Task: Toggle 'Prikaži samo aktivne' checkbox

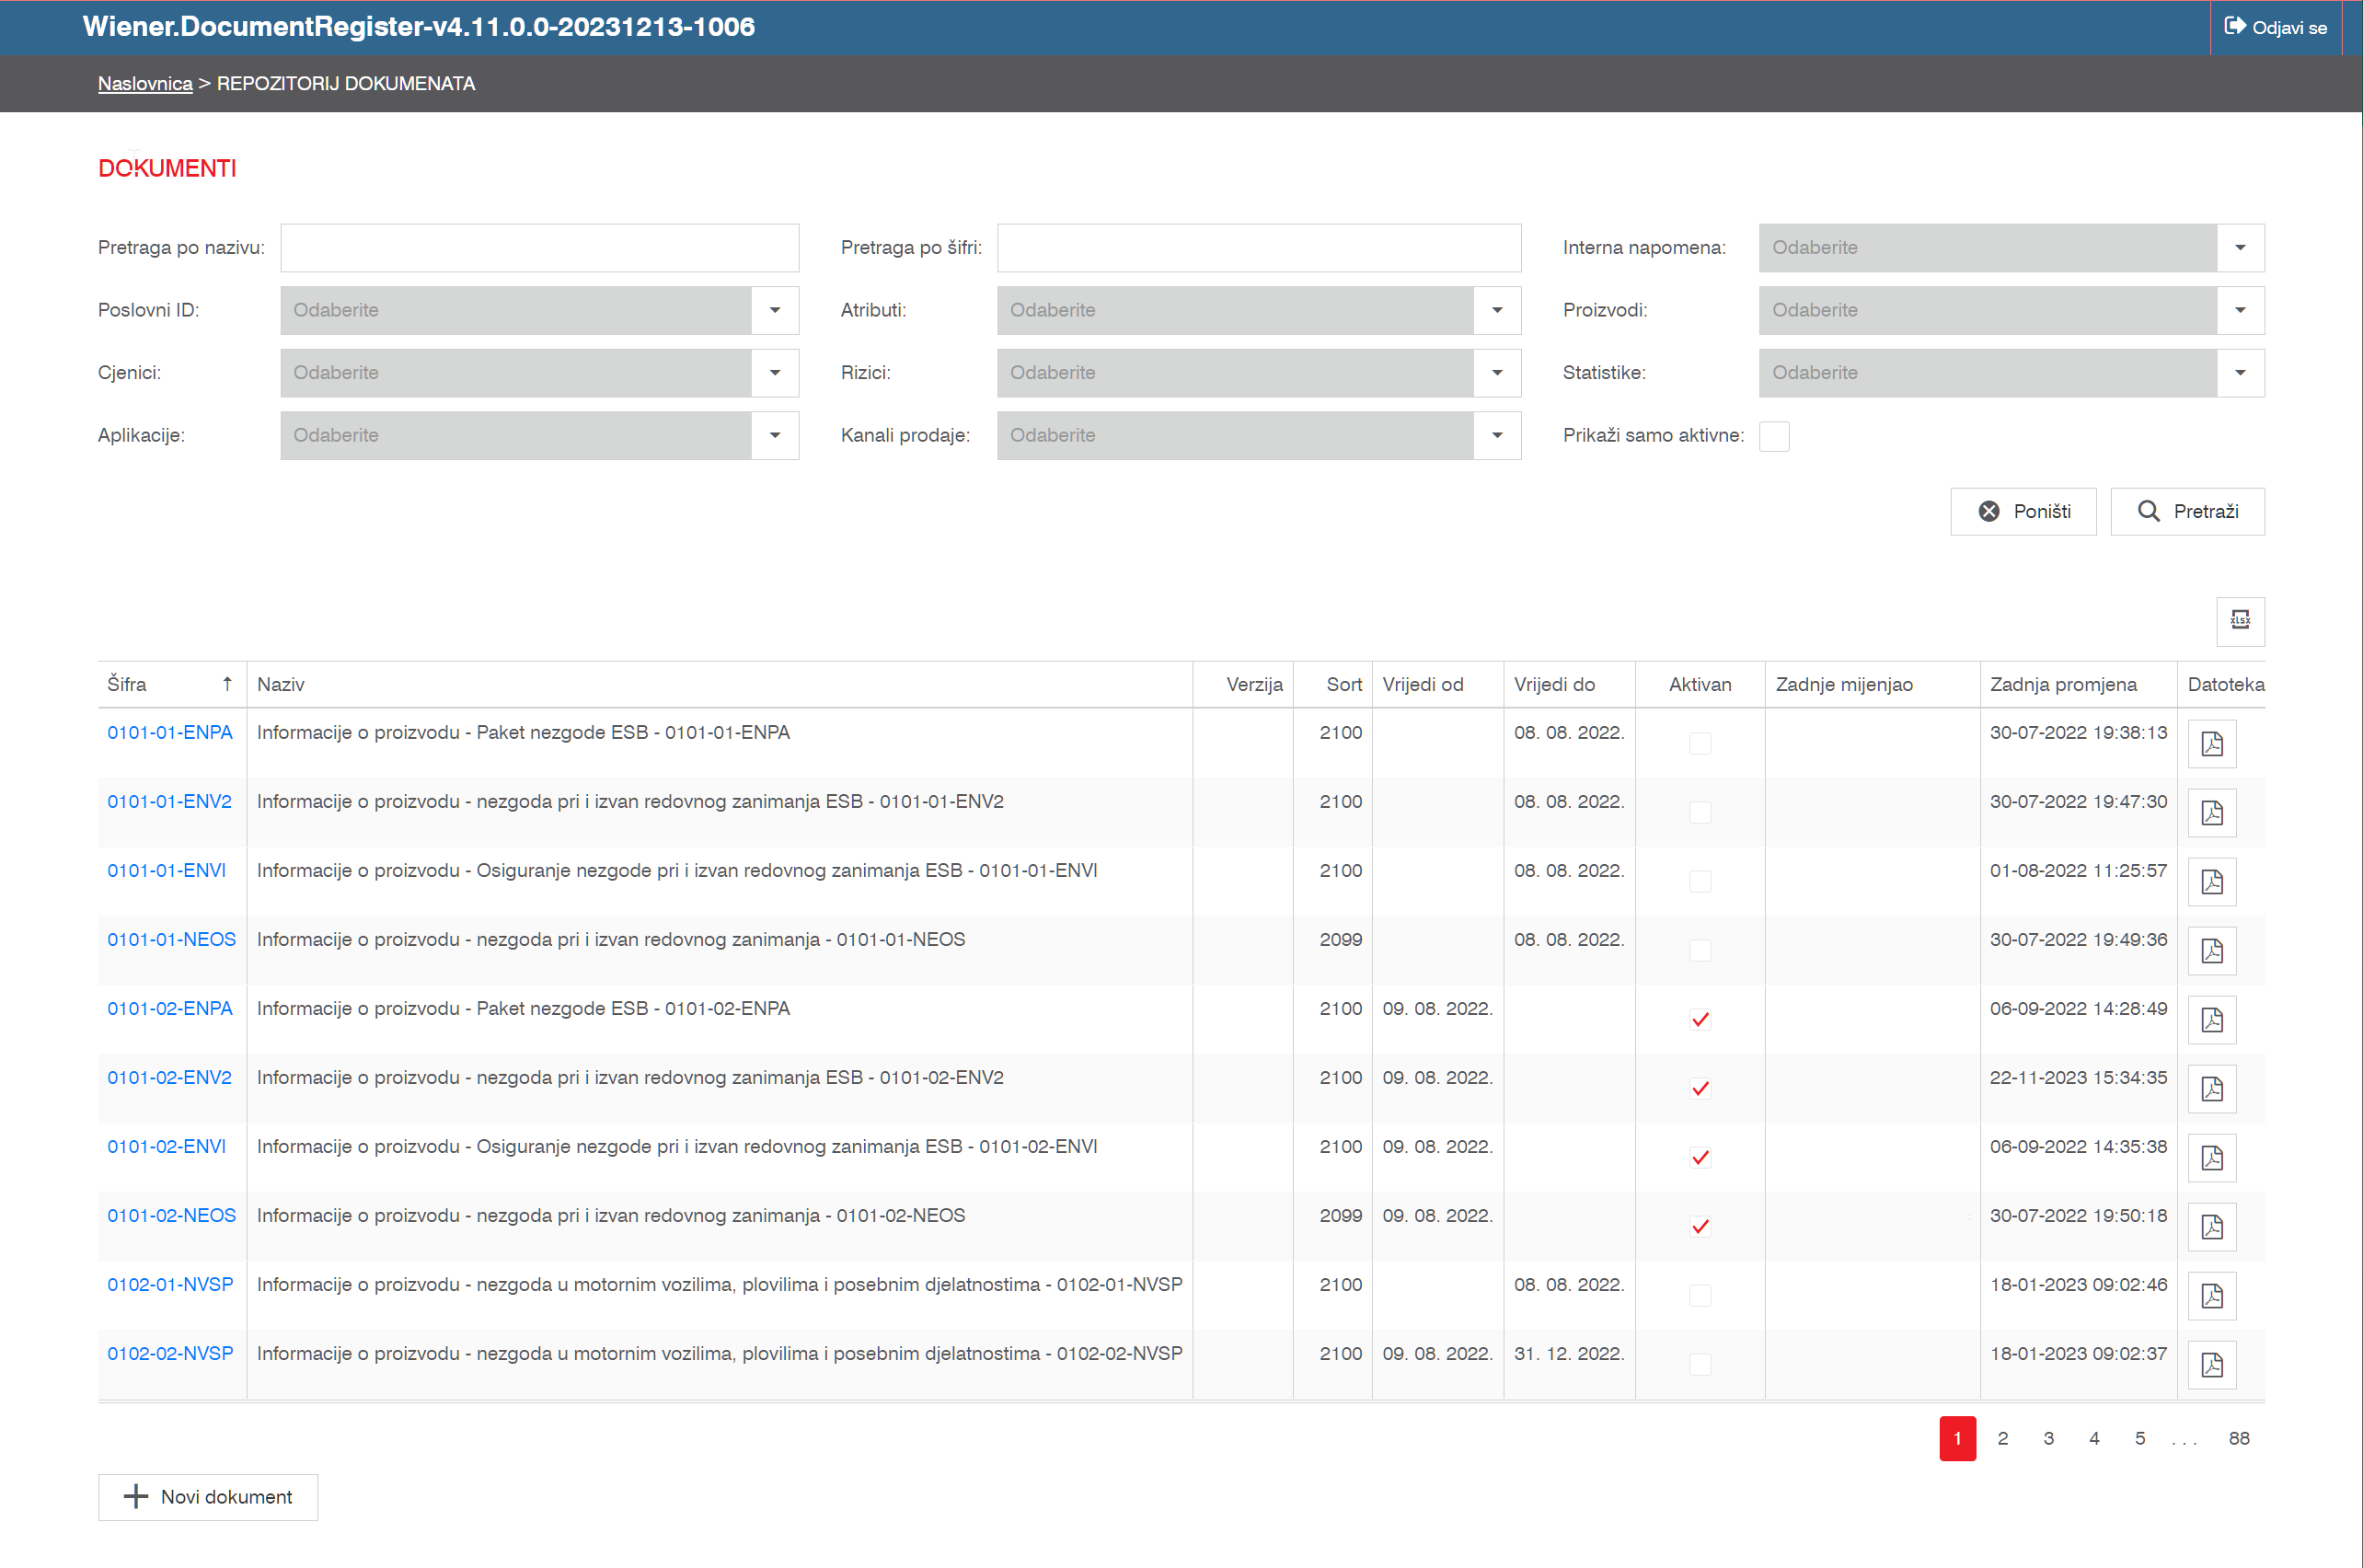Action: [x=1774, y=436]
